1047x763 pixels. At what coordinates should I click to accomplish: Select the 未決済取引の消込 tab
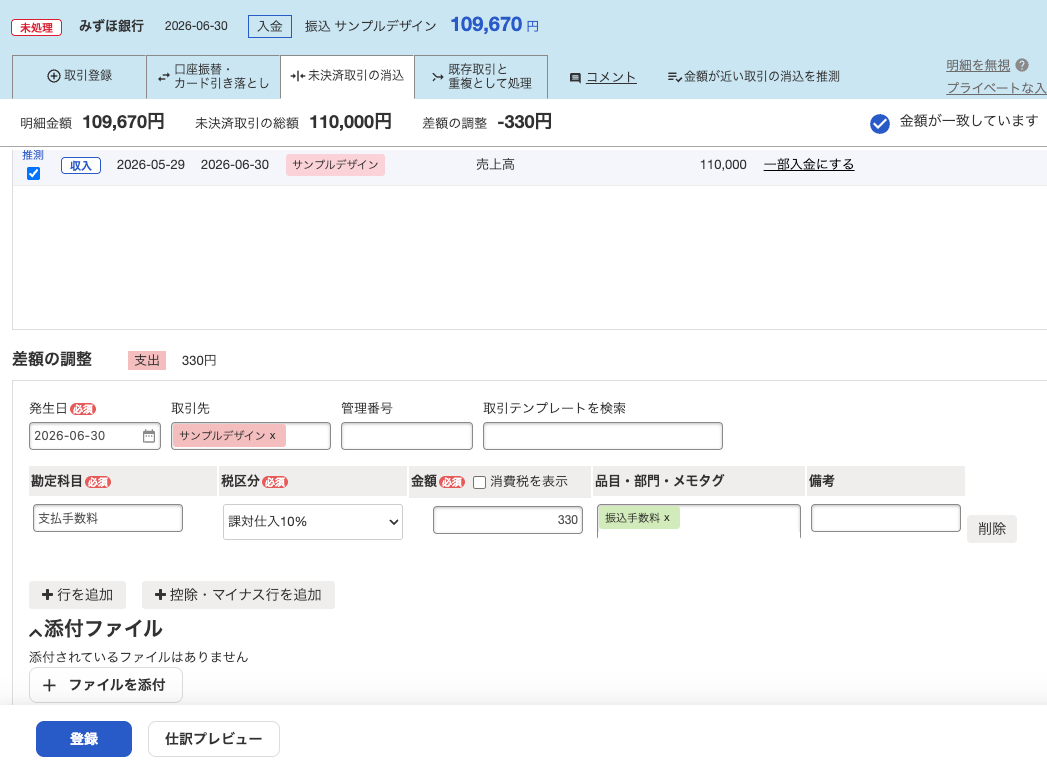click(347, 77)
